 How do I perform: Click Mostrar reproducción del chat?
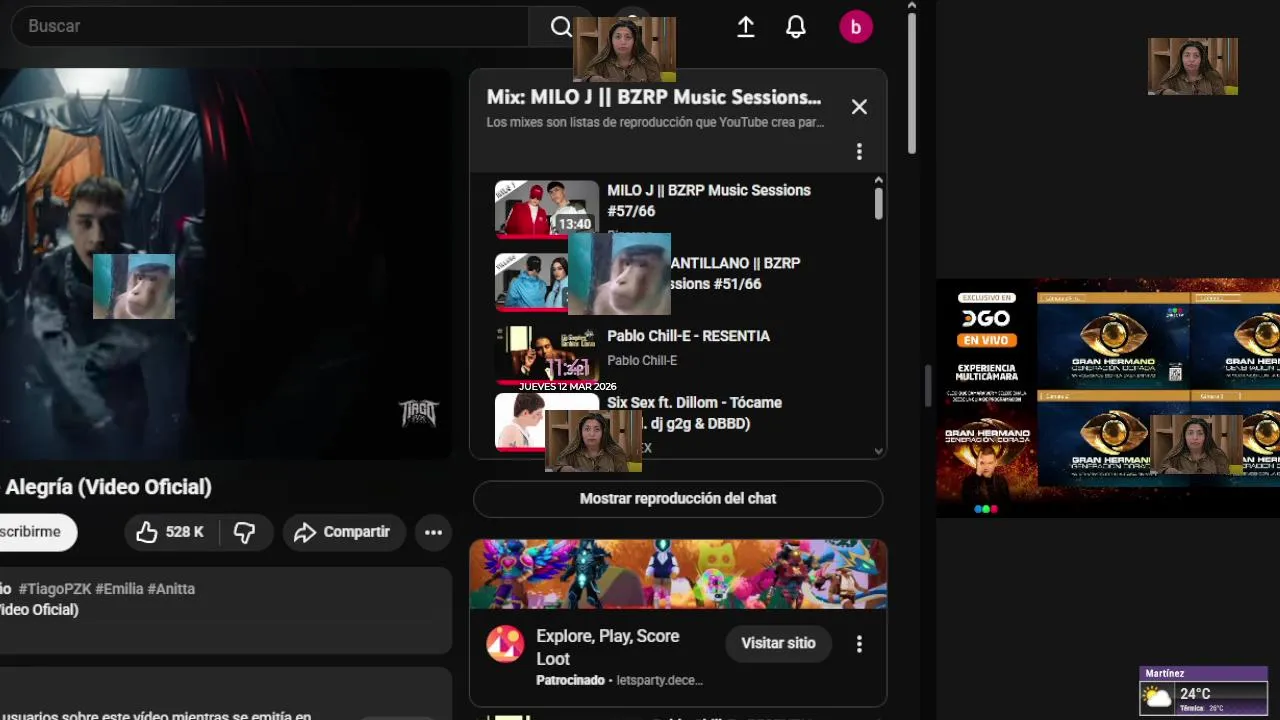pyautogui.click(x=678, y=498)
